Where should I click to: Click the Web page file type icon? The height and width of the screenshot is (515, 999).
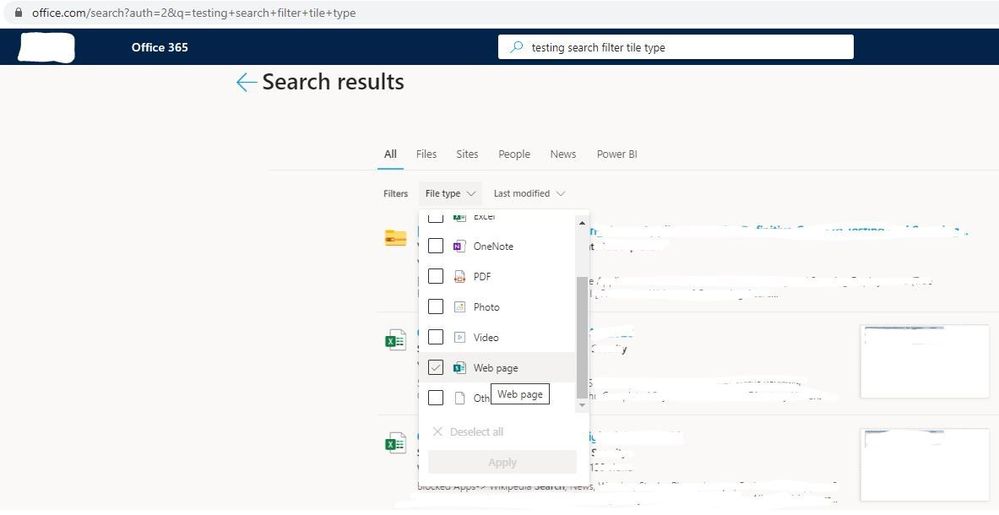tap(459, 368)
